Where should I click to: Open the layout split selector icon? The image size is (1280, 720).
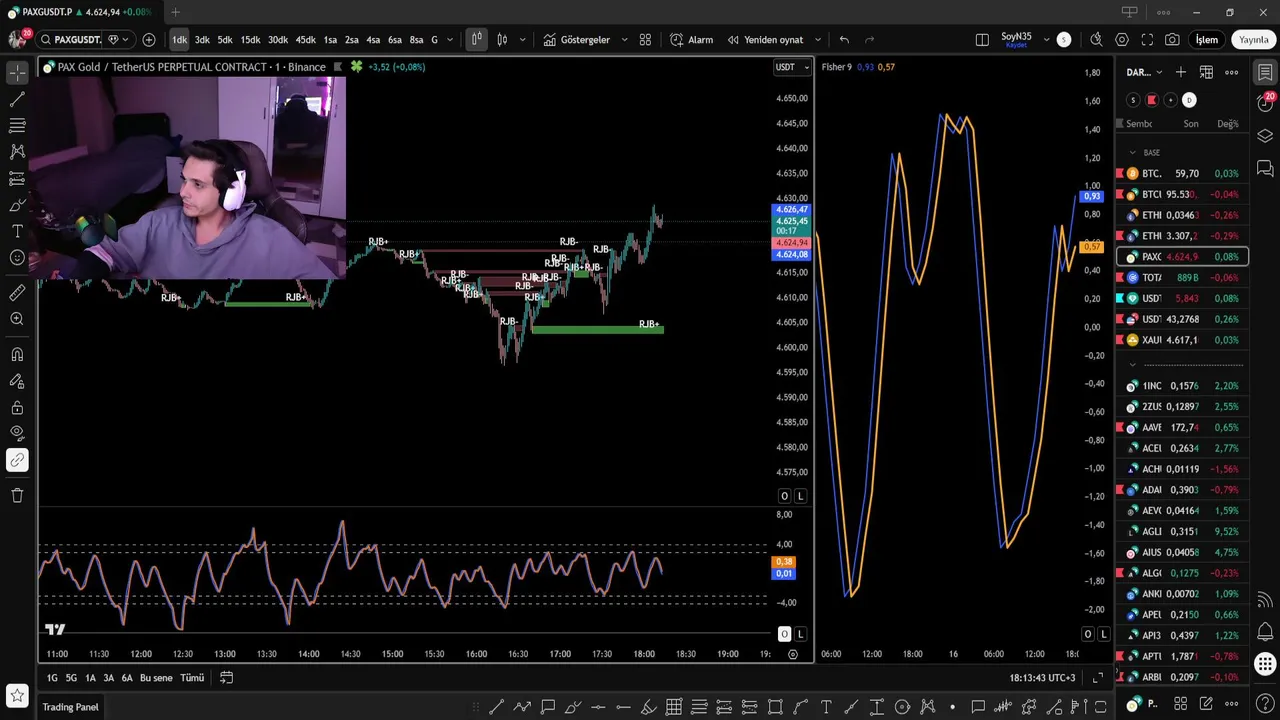(x=982, y=40)
